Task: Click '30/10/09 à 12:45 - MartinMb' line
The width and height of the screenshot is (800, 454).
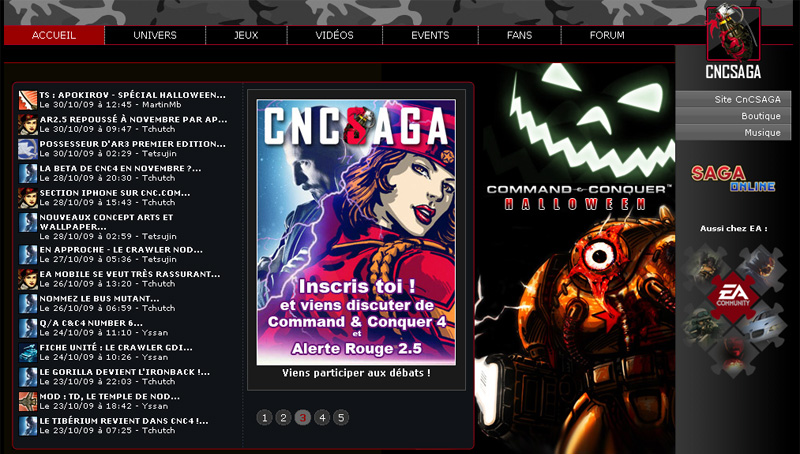Action: 110,105
